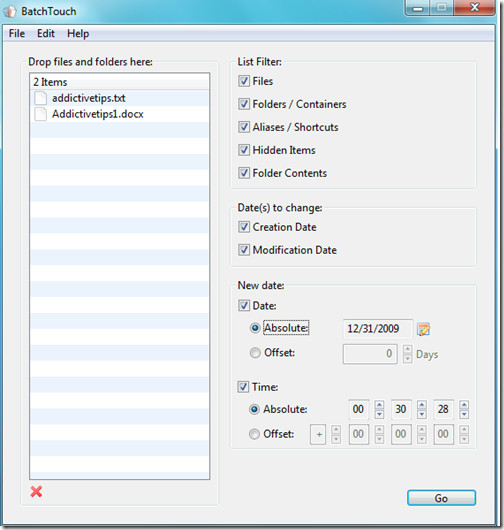Open the File menu
The height and width of the screenshot is (530, 504).
coord(17,33)
